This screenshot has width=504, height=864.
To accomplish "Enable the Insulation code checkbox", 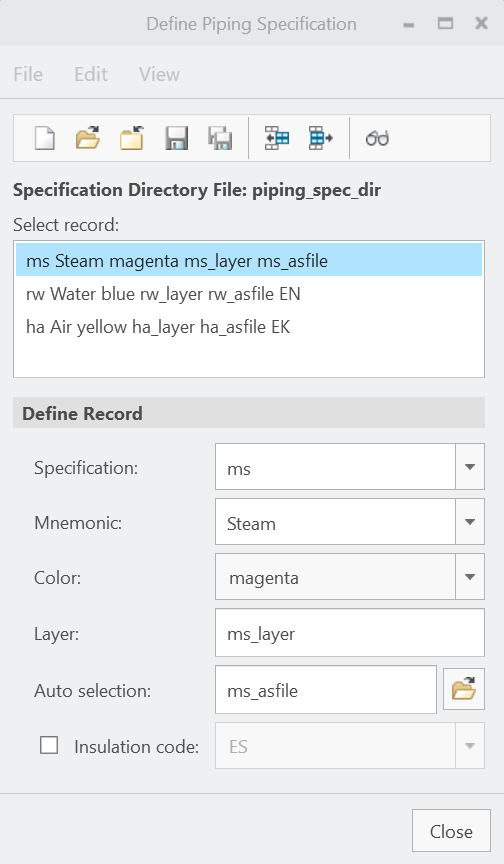I will click(x=49, y=746).
